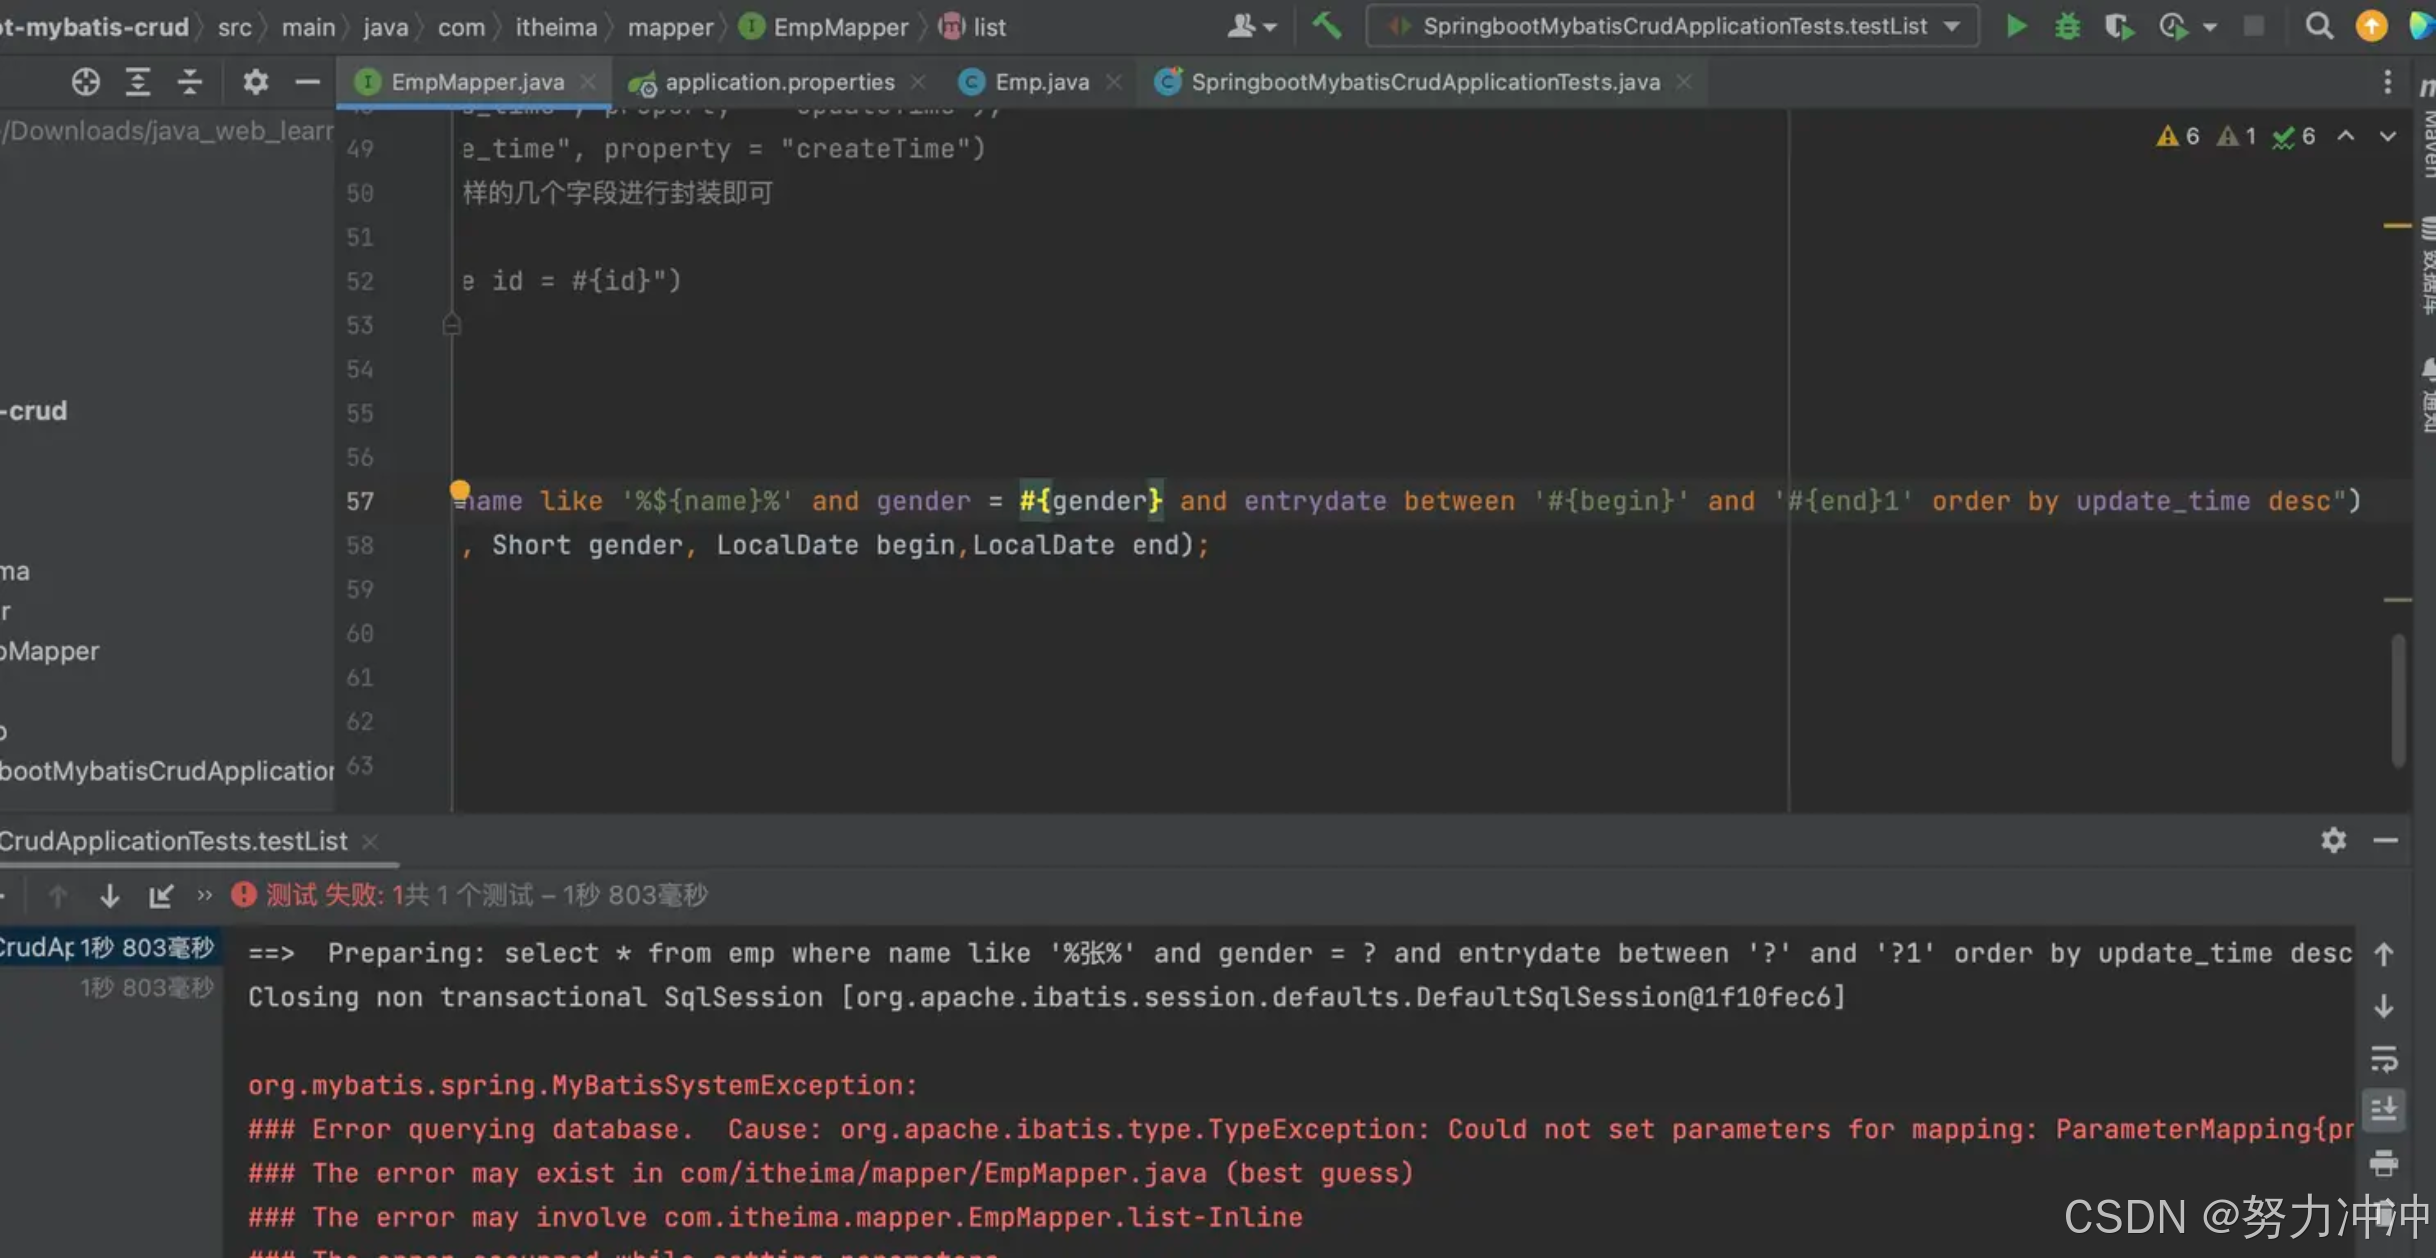Jump to next highlighted error arrow
Image resolution: width=2436 pixels, height=1258 pixels.
[x=2388, y=136]
